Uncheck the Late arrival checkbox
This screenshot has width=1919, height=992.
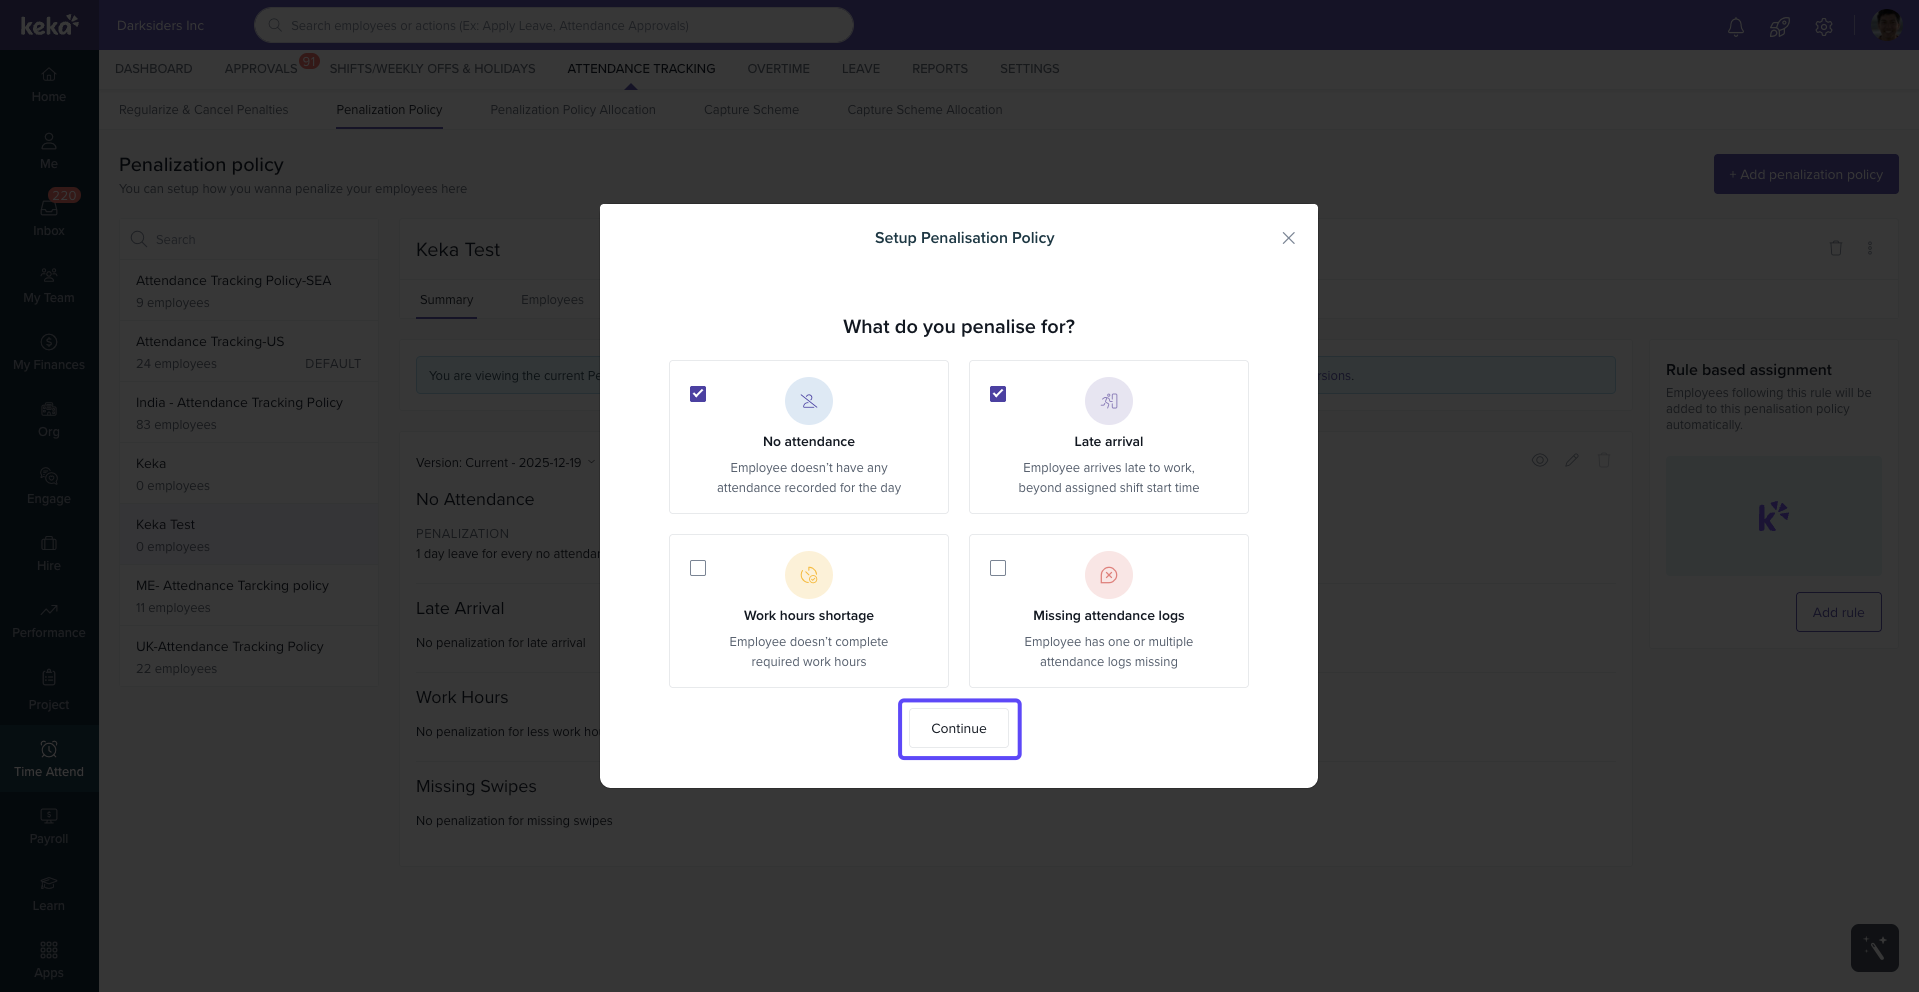point(998,394)
